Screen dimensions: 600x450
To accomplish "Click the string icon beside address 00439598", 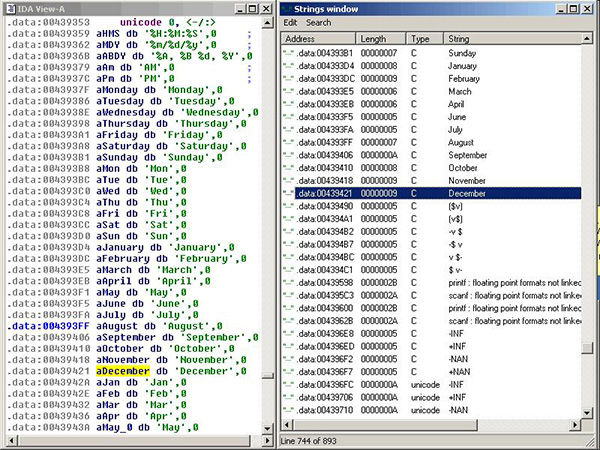I will [289, 283].
